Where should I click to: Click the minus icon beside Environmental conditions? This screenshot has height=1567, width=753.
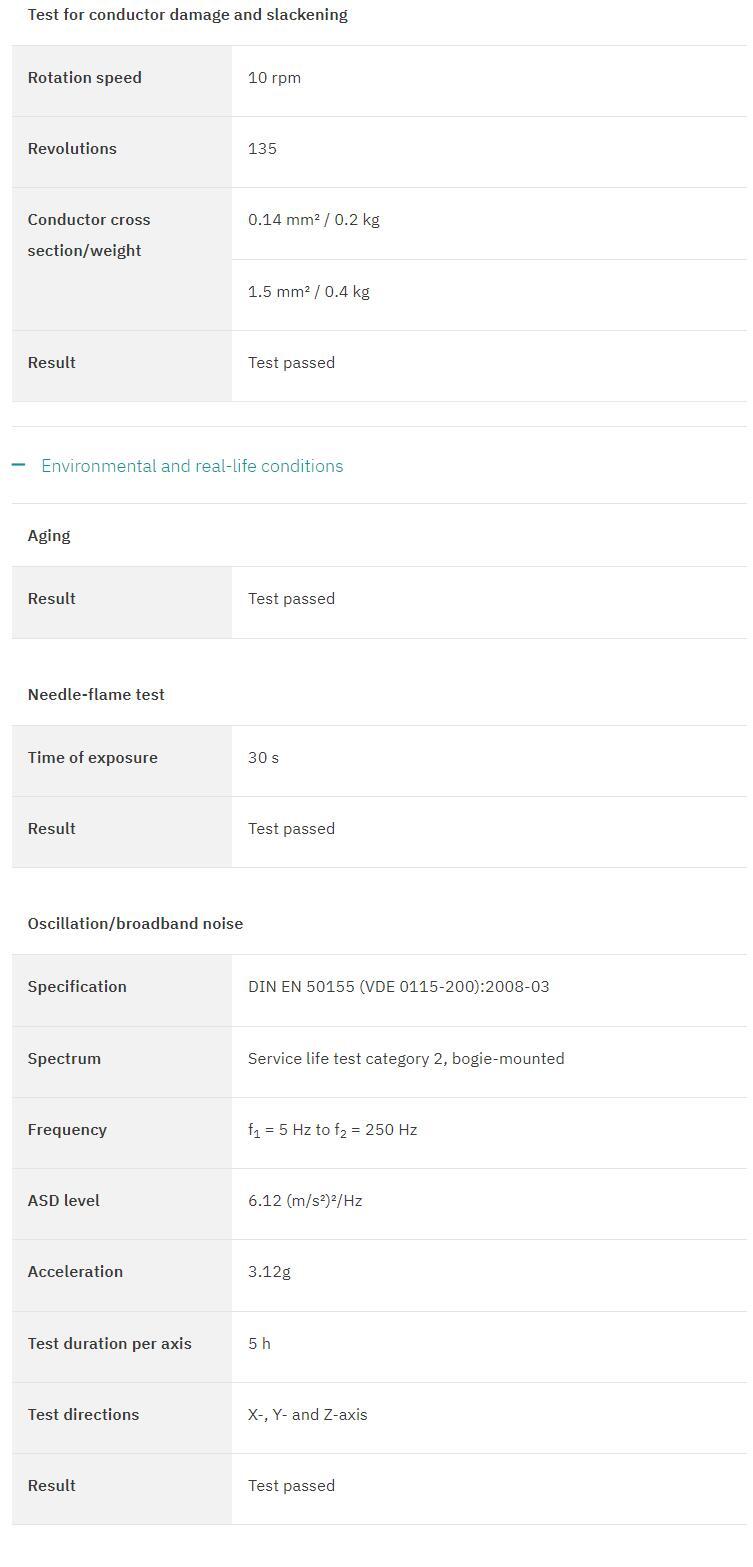tap(18, 465)
